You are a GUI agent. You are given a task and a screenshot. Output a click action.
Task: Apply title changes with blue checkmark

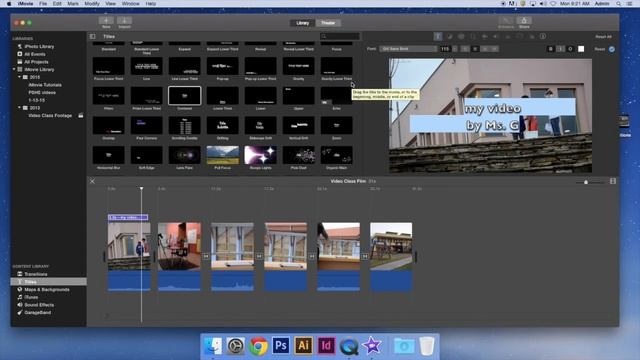[x=611, y=49]
